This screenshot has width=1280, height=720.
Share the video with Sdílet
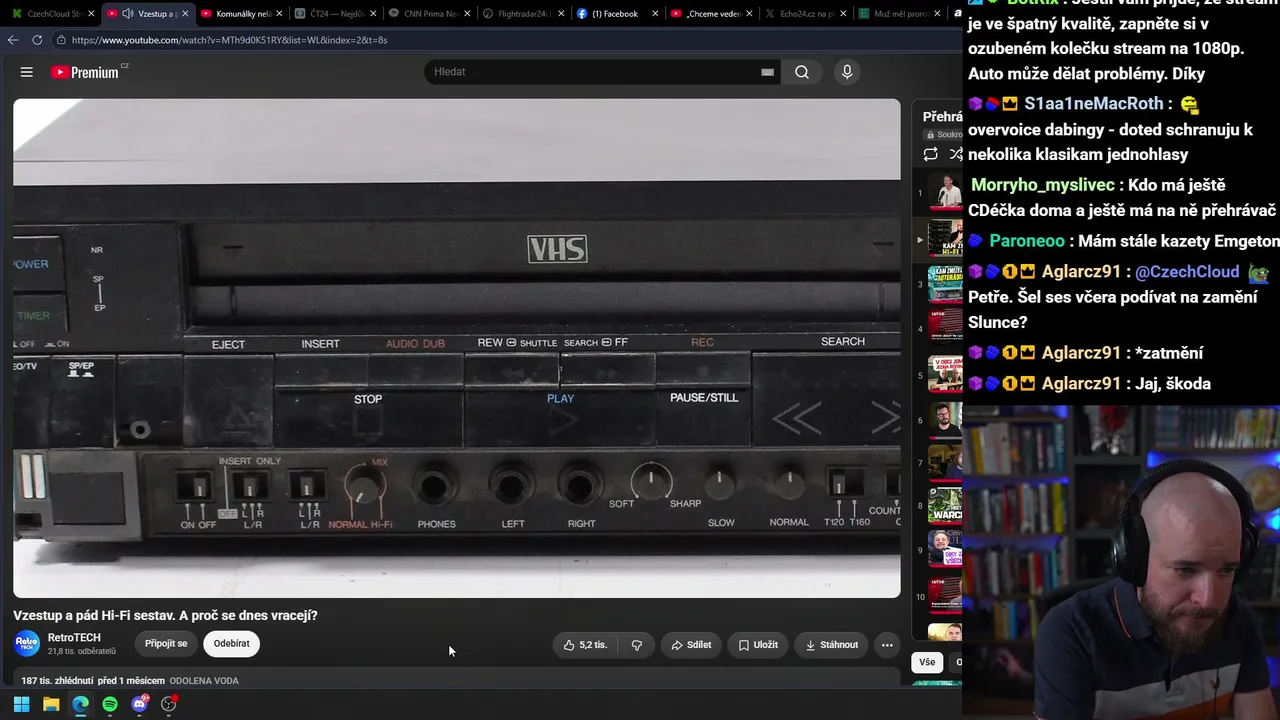pyautogui.click(x=691, y=645)
